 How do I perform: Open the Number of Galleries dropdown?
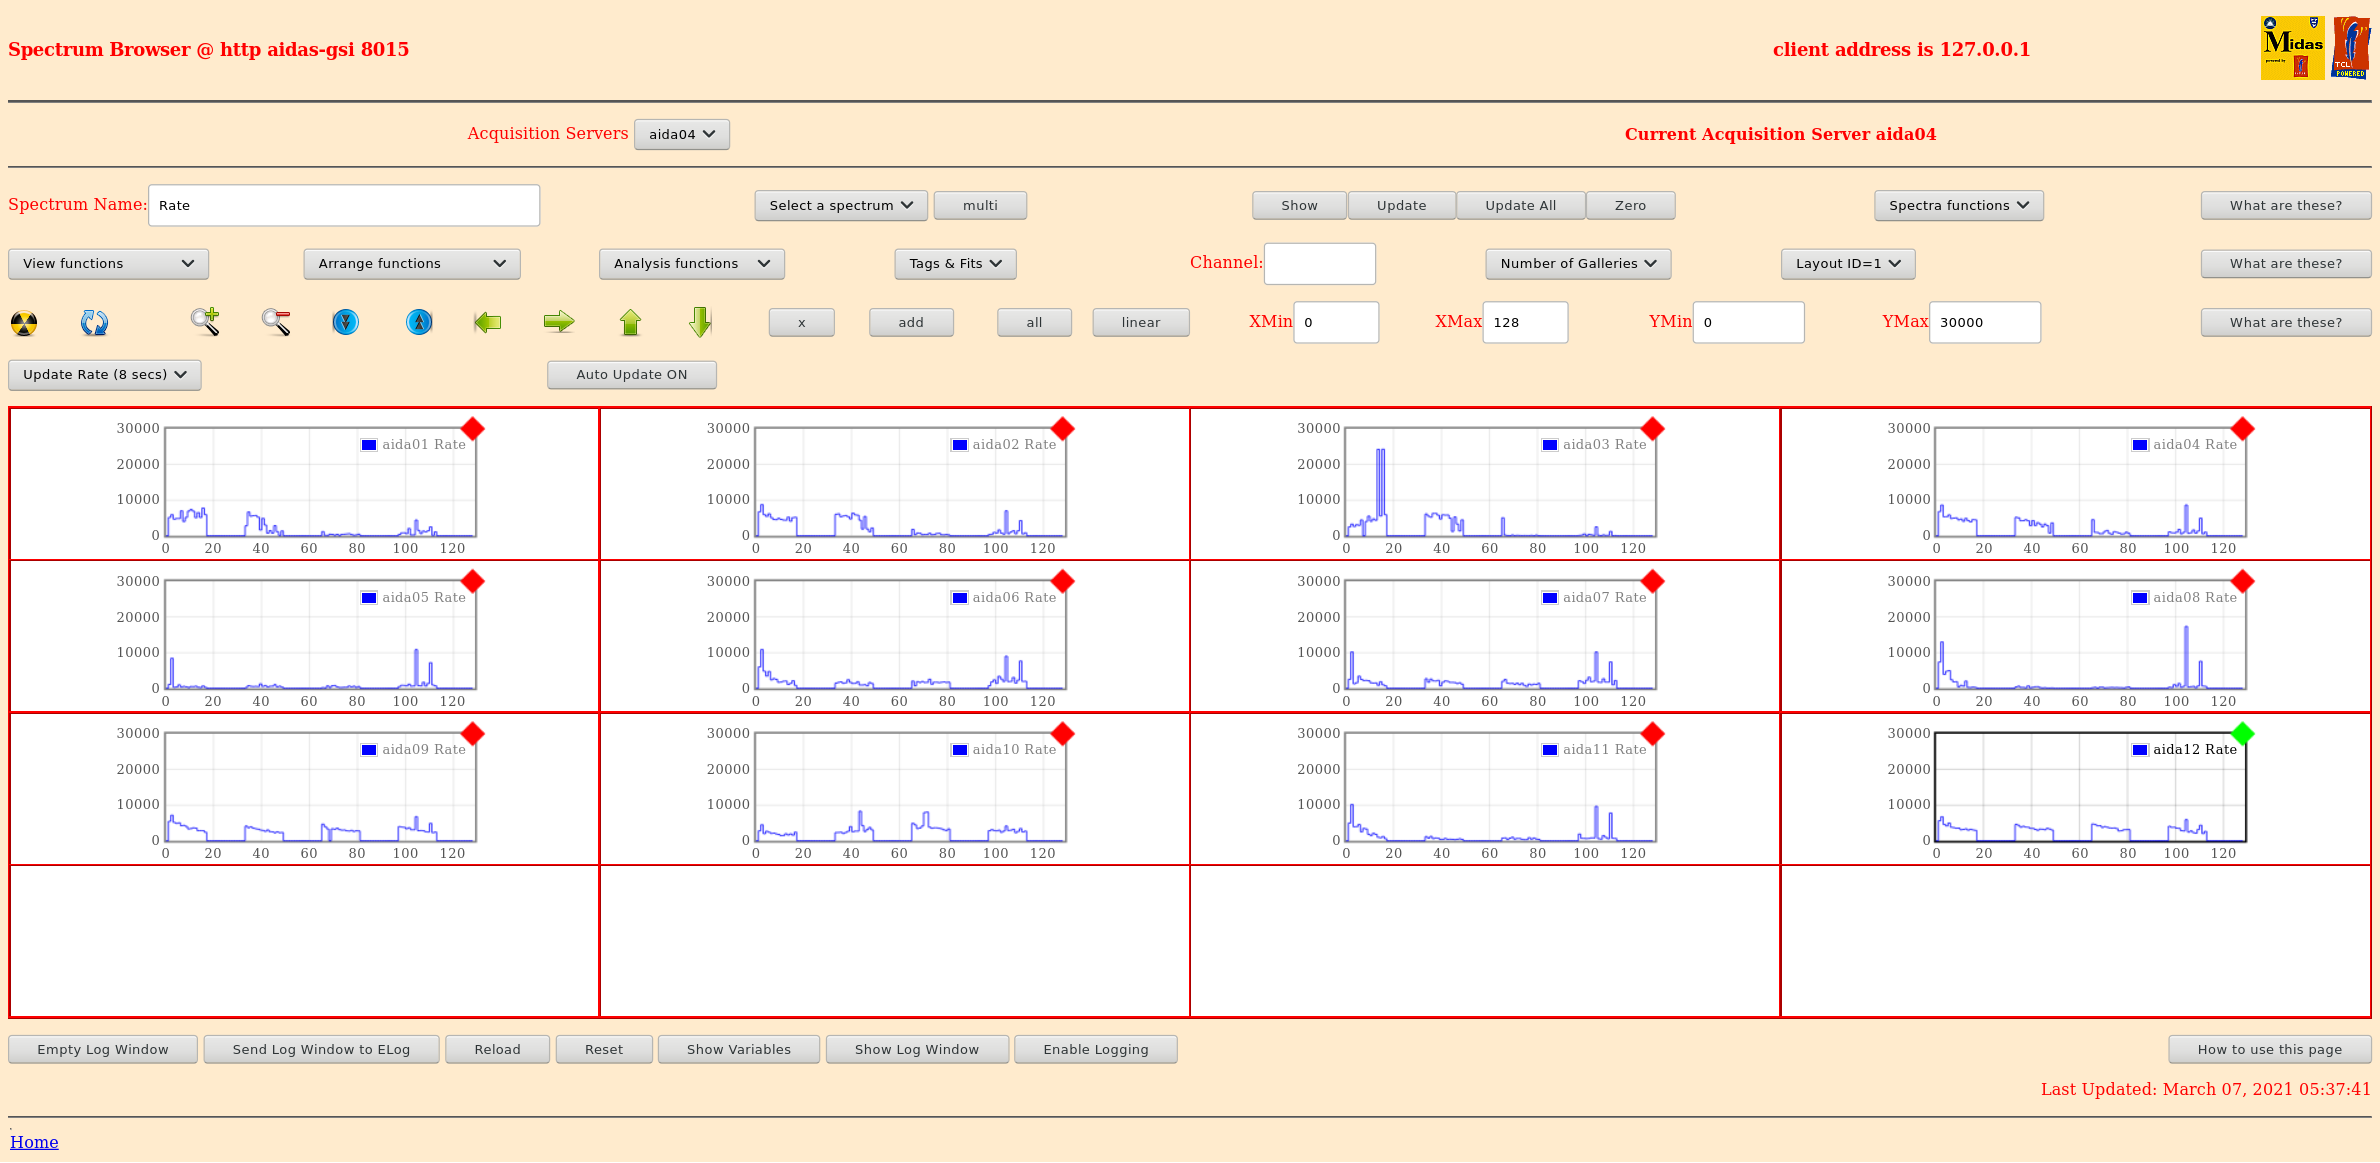1577,264
